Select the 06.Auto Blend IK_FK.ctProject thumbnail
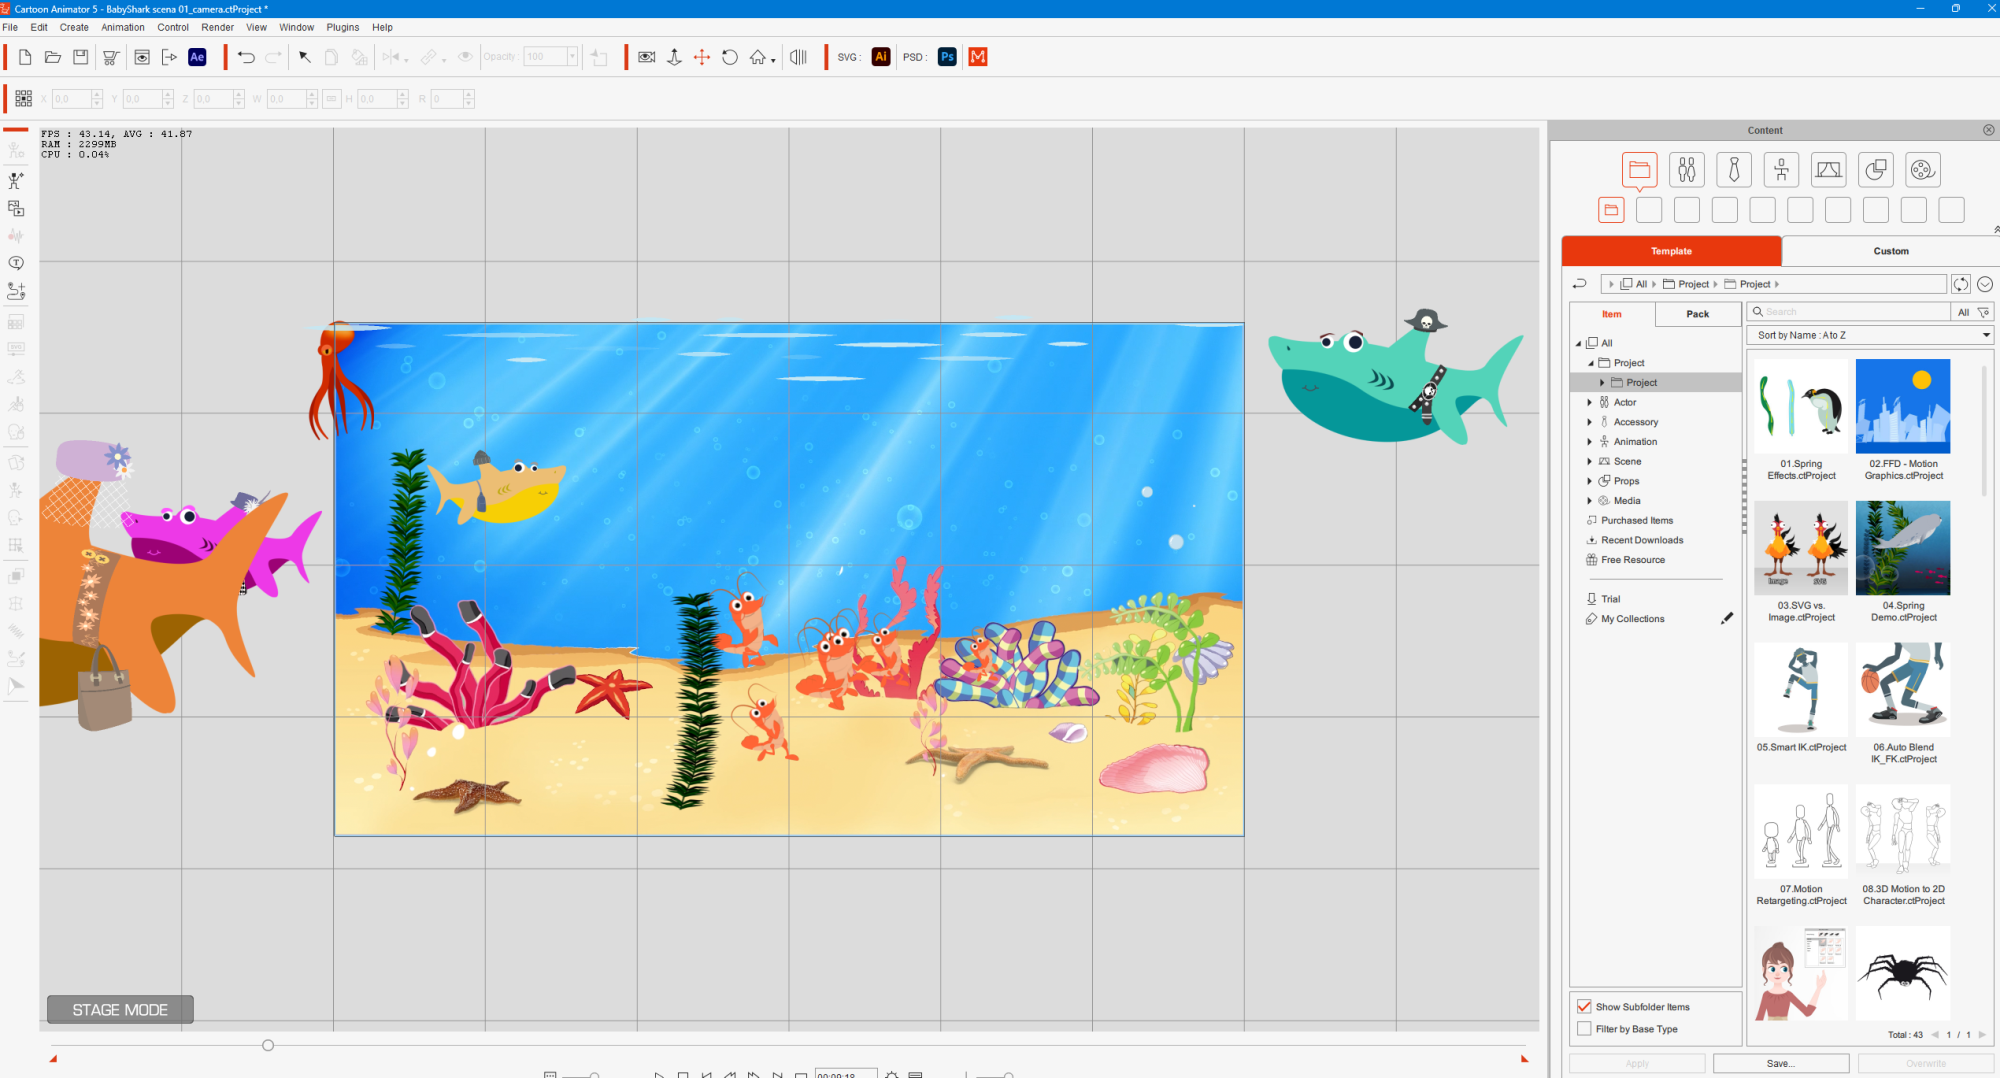 pyautogui.click(x=1903, y=690)
